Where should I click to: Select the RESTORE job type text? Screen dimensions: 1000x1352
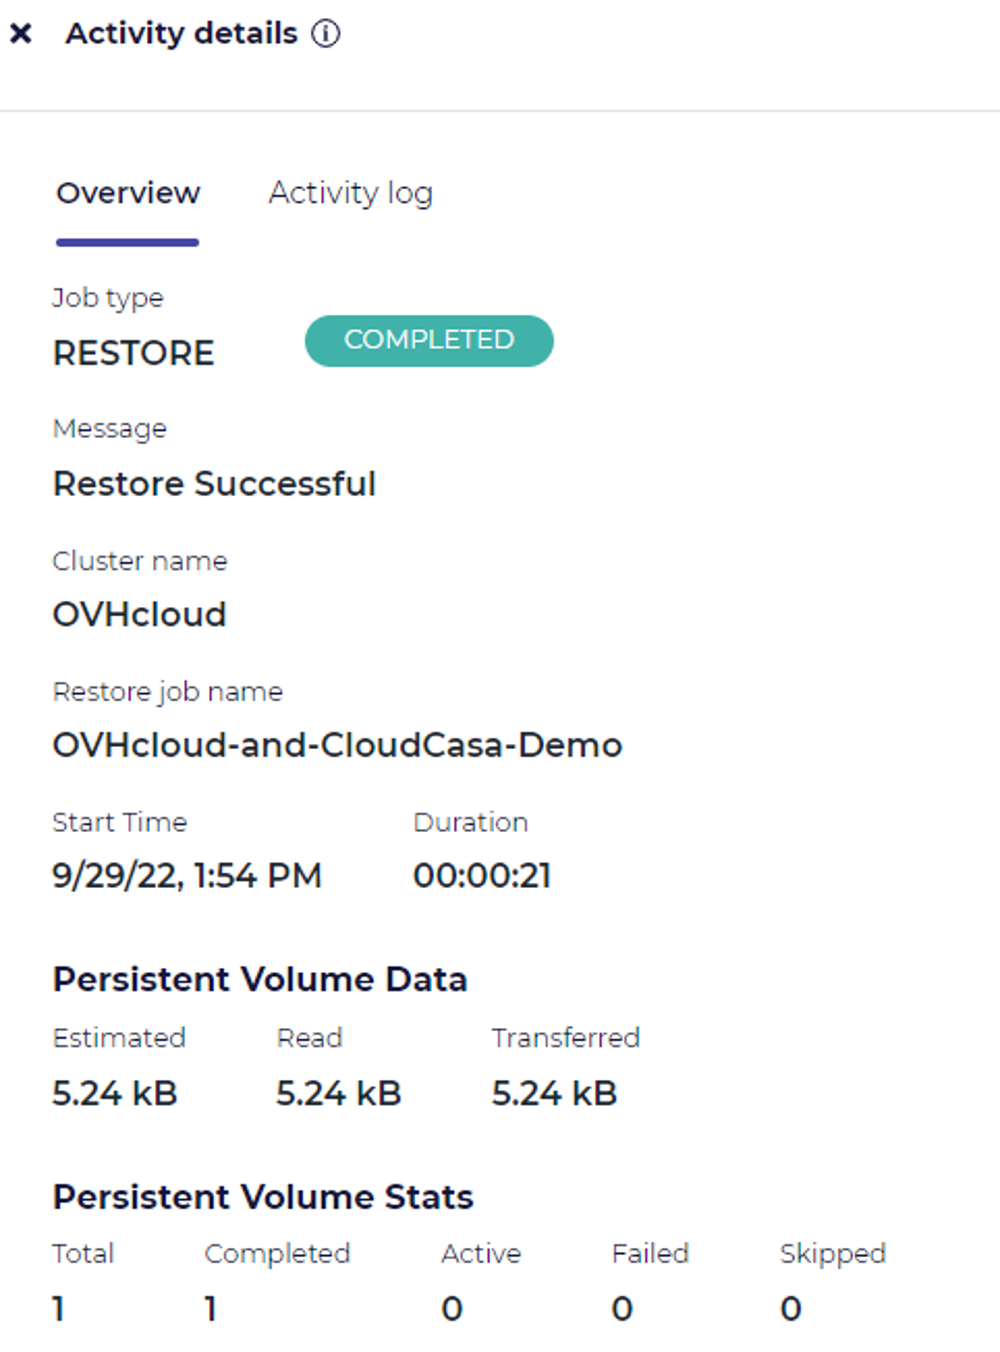[134, 354]
